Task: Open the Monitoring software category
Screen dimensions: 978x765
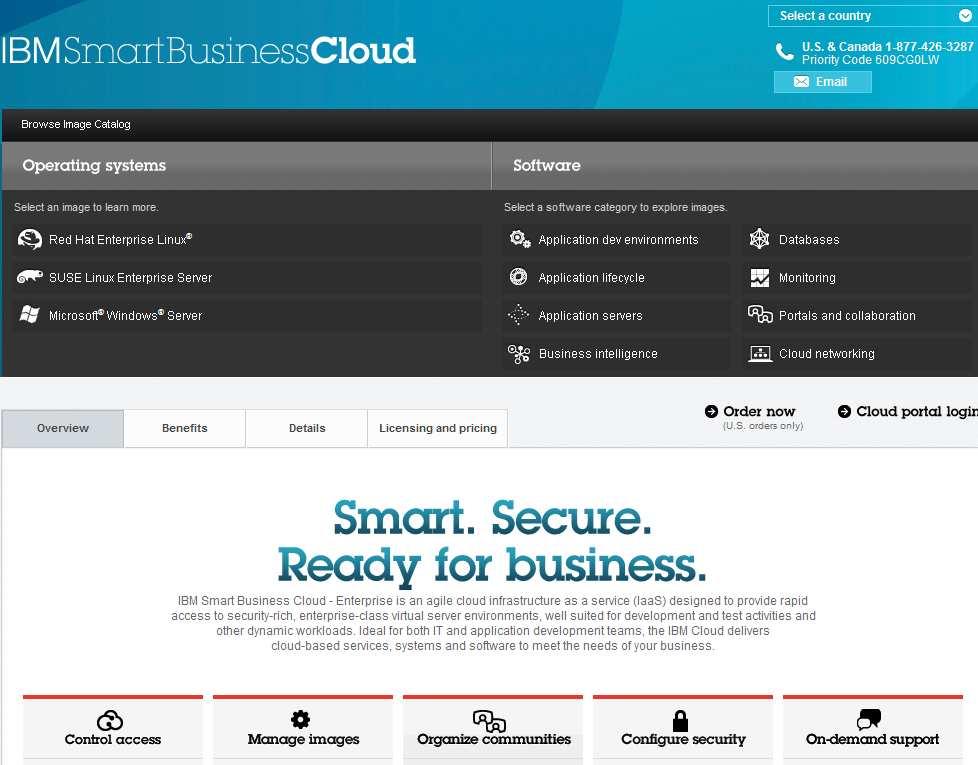Action: [x=857, y=277]
